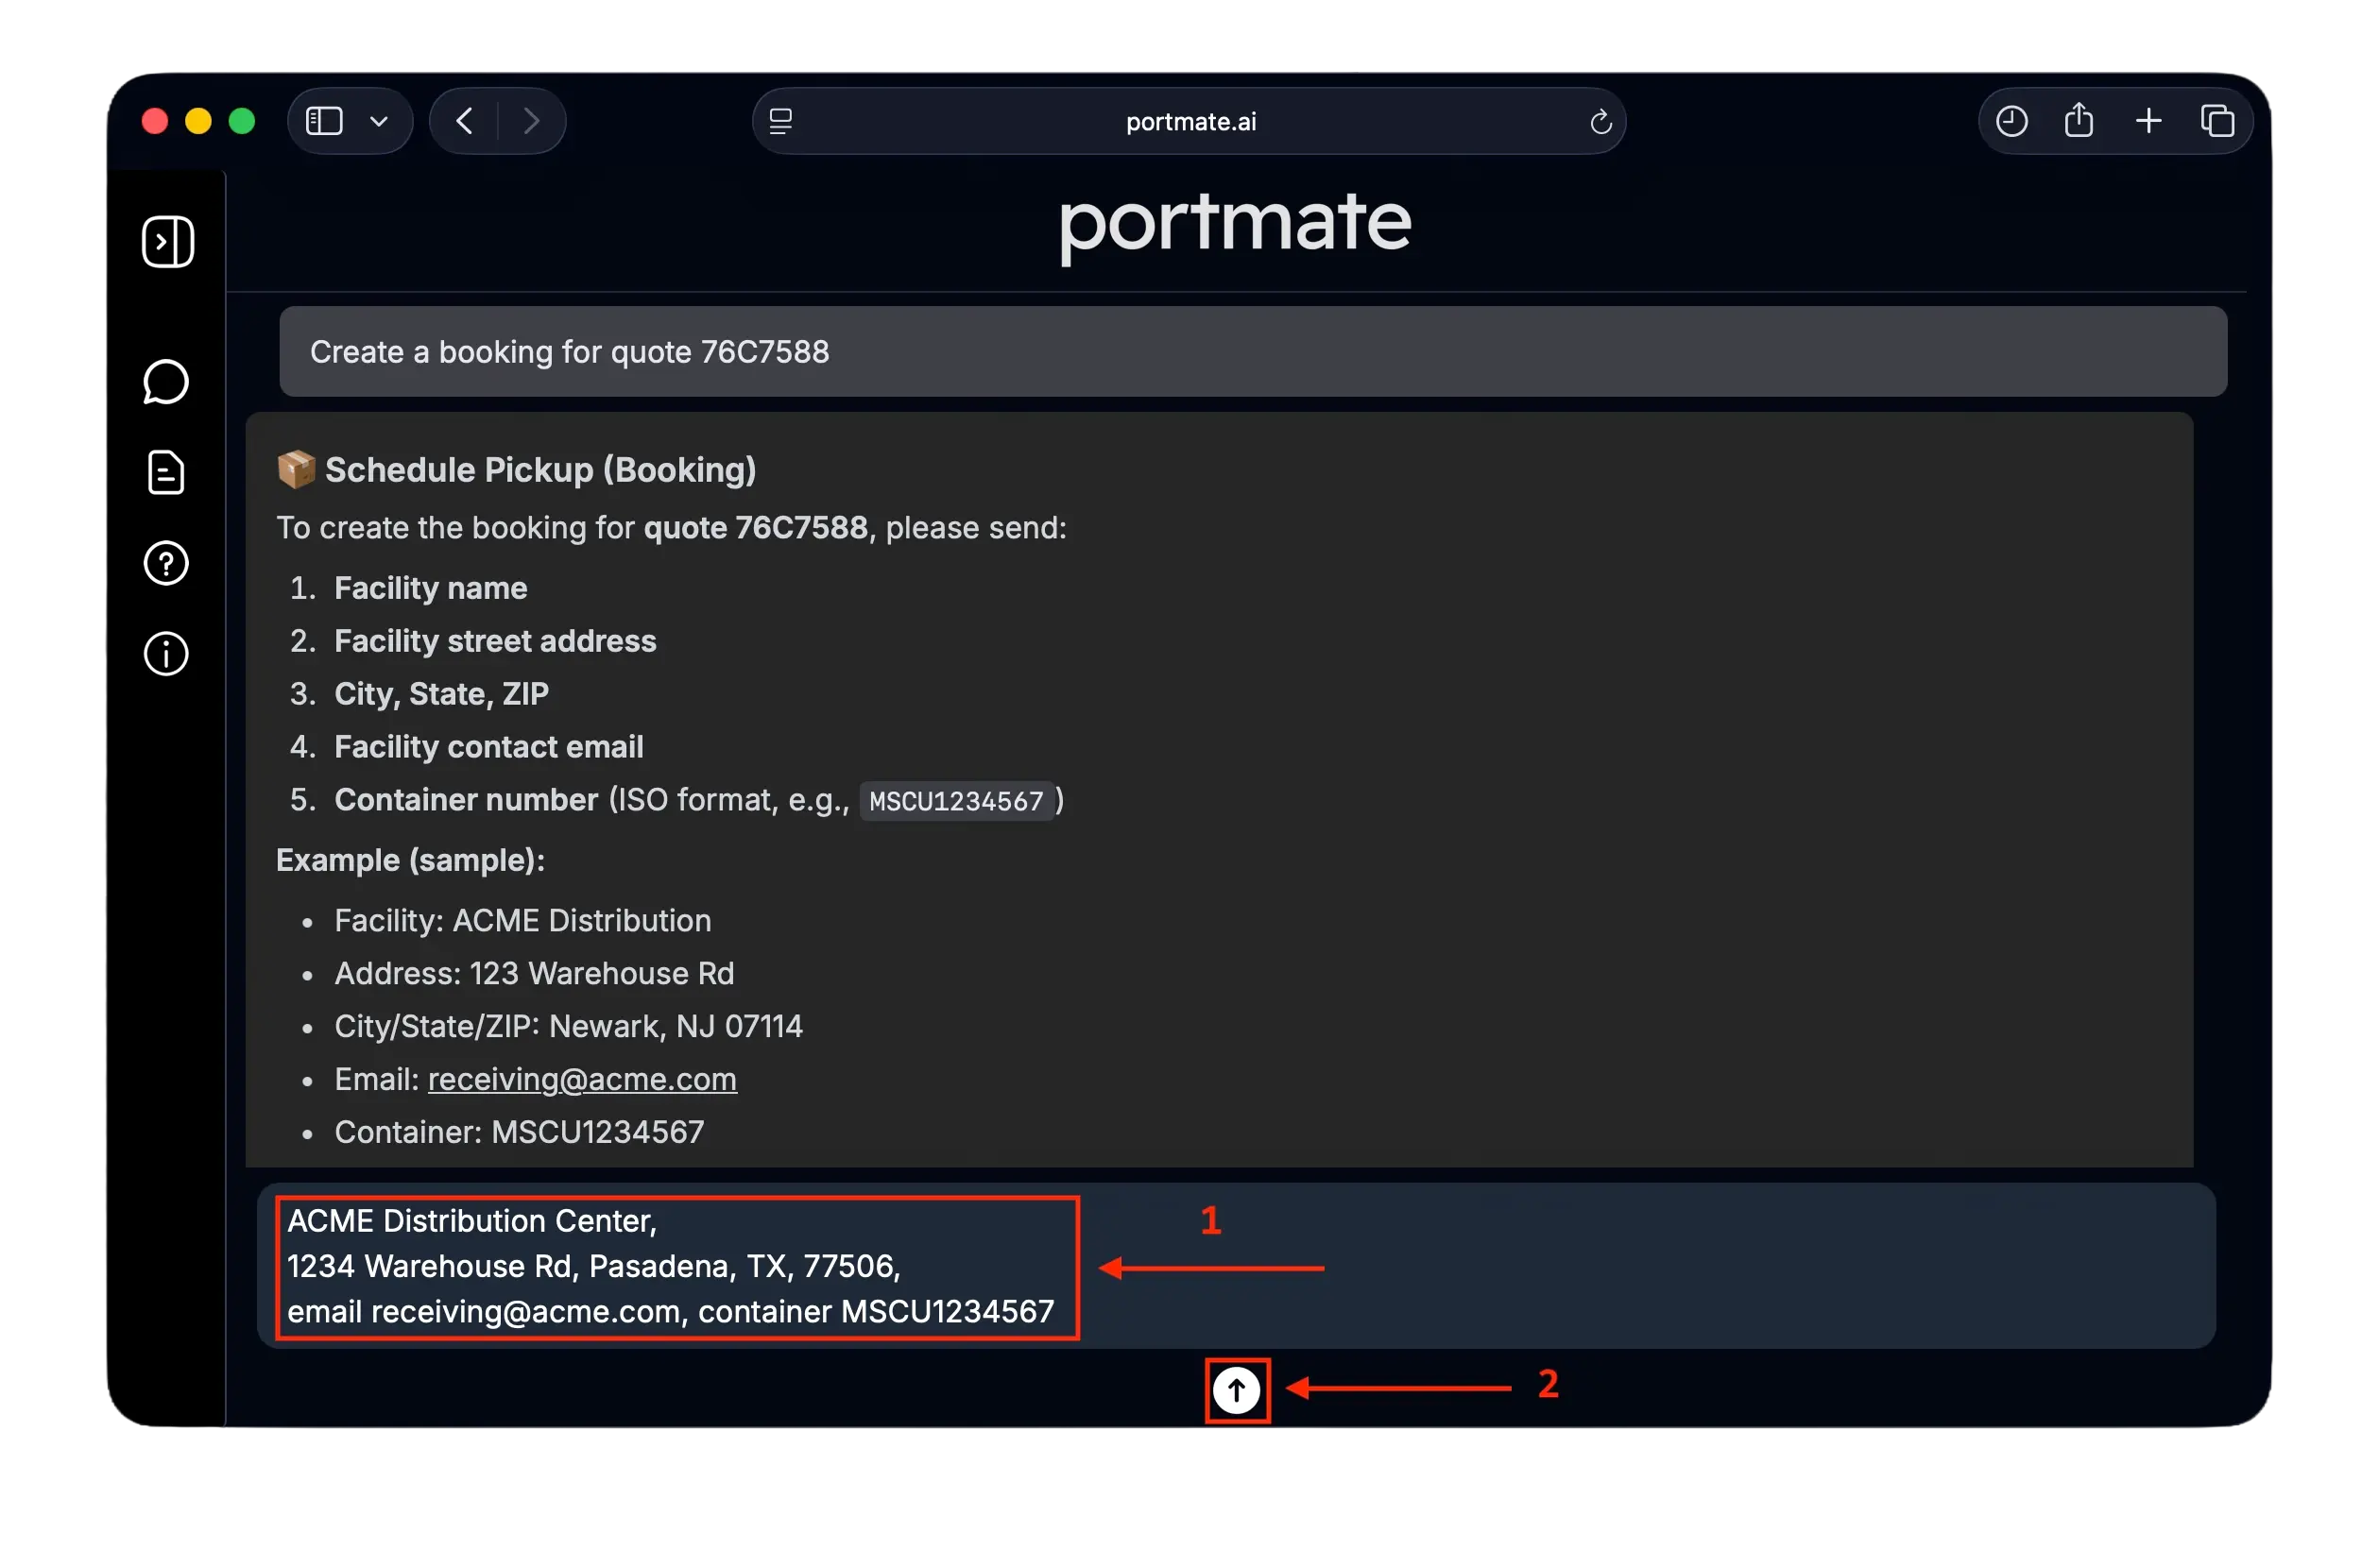This screenshot has height=1568, width=2379.
Task: Click 'Address: 123 Warehouse Rd' bullet
Action: click(x=534, y=974)
